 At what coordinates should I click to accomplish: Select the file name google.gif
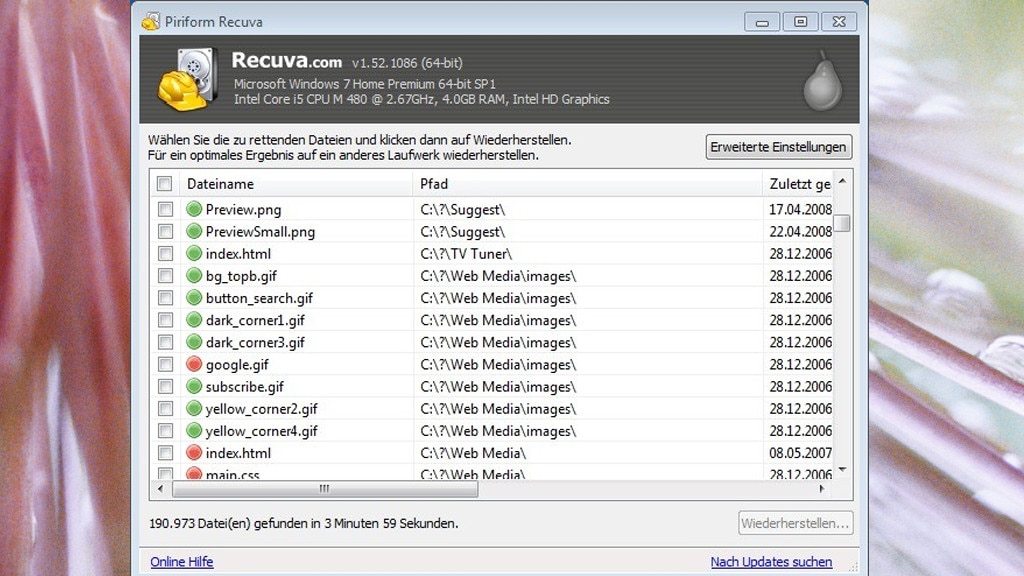click(237, 365)
